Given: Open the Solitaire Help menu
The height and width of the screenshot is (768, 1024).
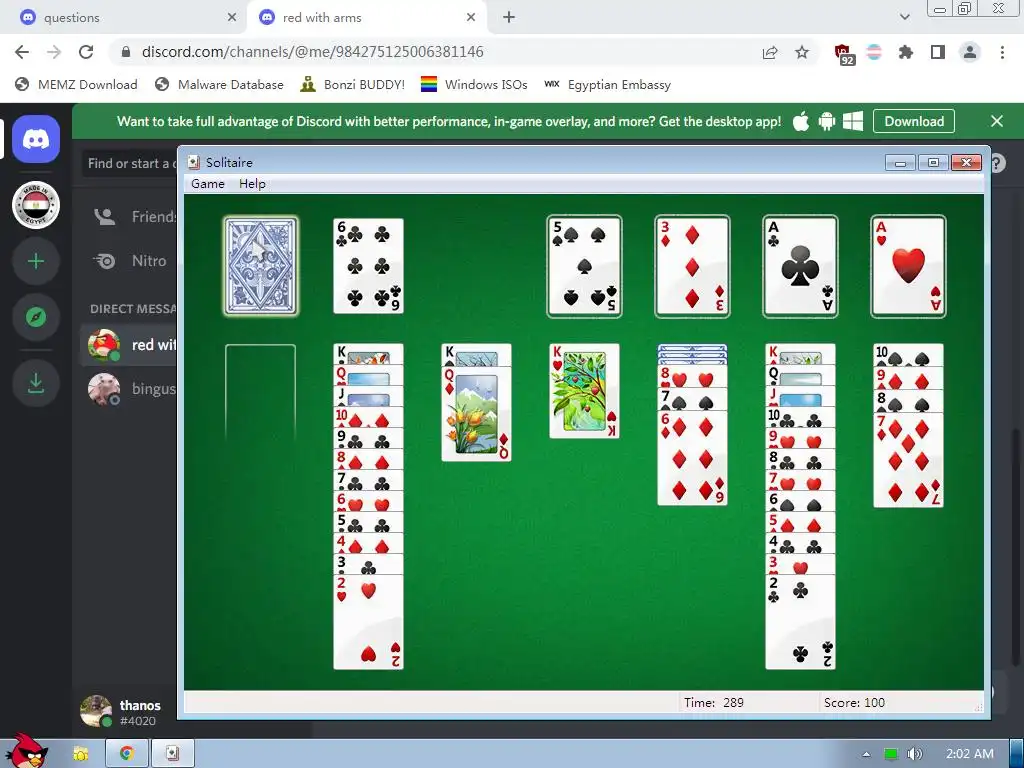Looking at the screenshot, I should tap(252, 184).
